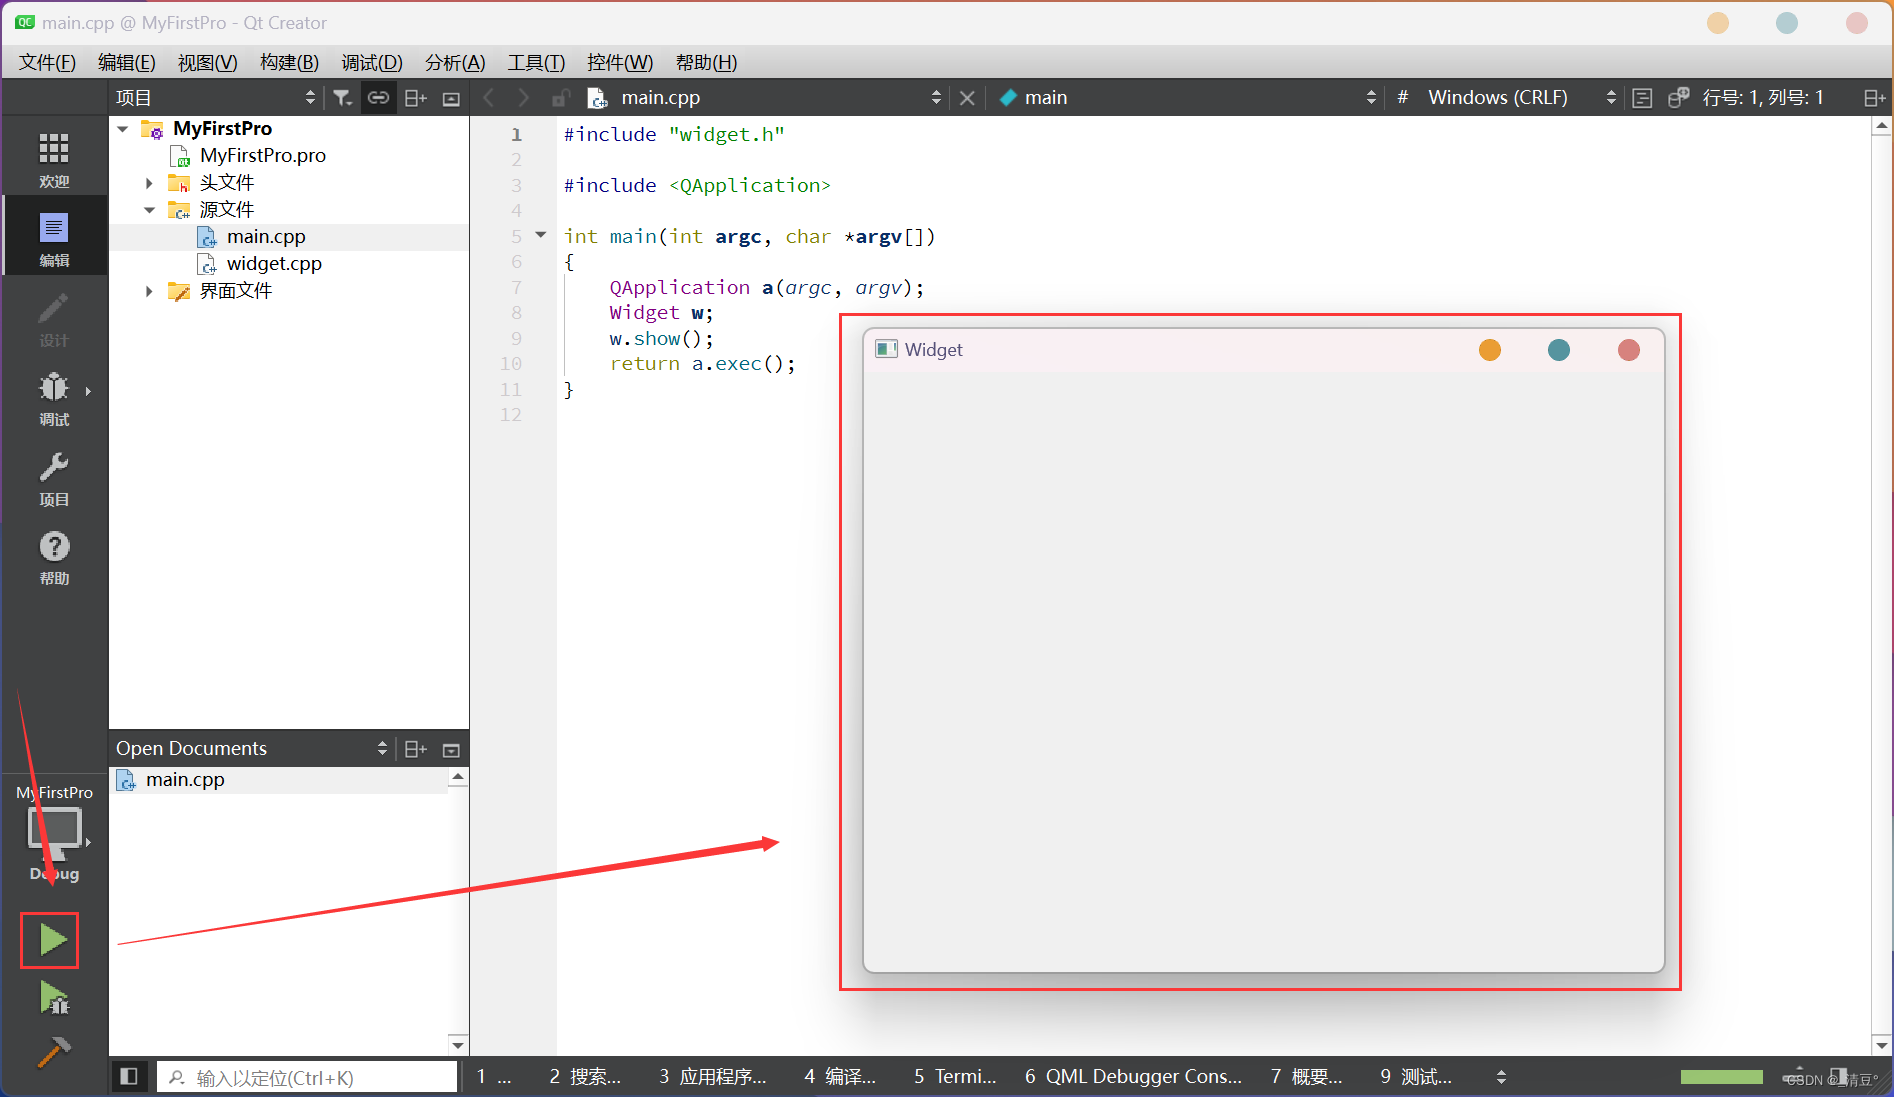This screenshot has height=1097, width=1894.
Task: Select main.cpp in Open Documents list
Action: 185,780
